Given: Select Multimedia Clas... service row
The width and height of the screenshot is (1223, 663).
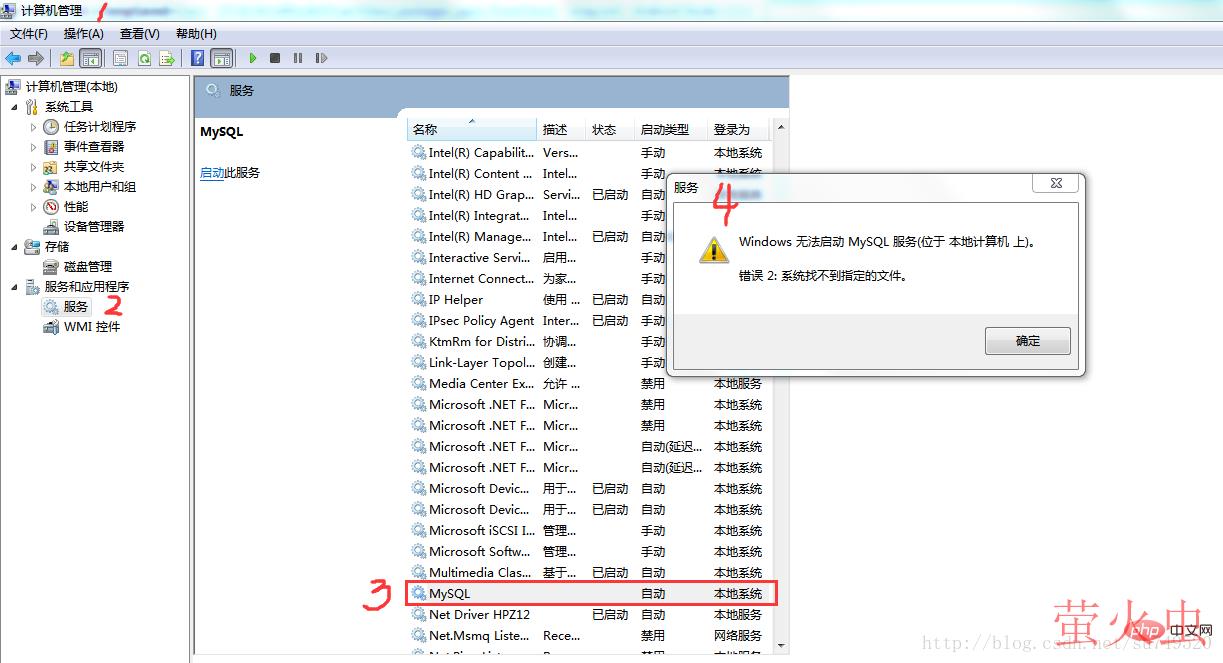Looking at the screenshot, I should point(592,573).
